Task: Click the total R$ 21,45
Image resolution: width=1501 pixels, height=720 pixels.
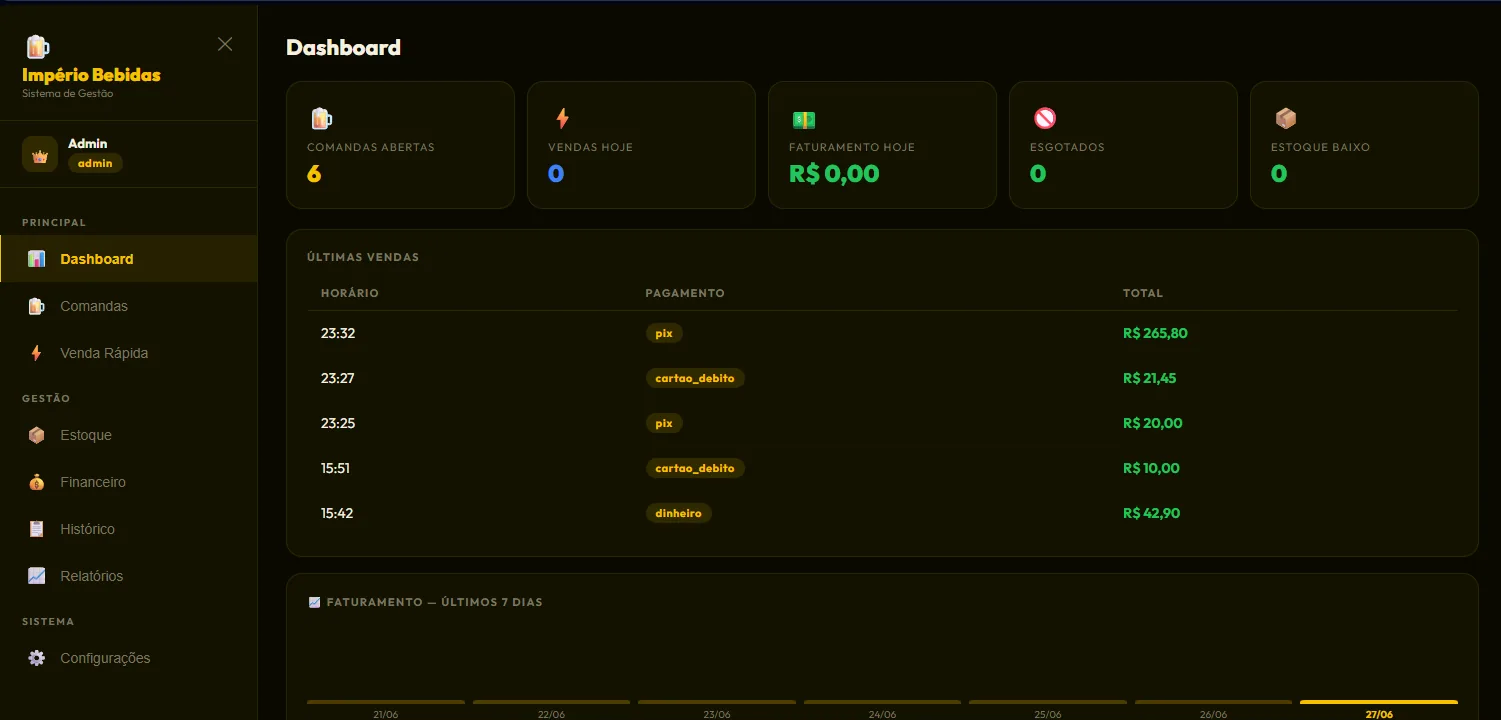Action: click(1150, 378)
